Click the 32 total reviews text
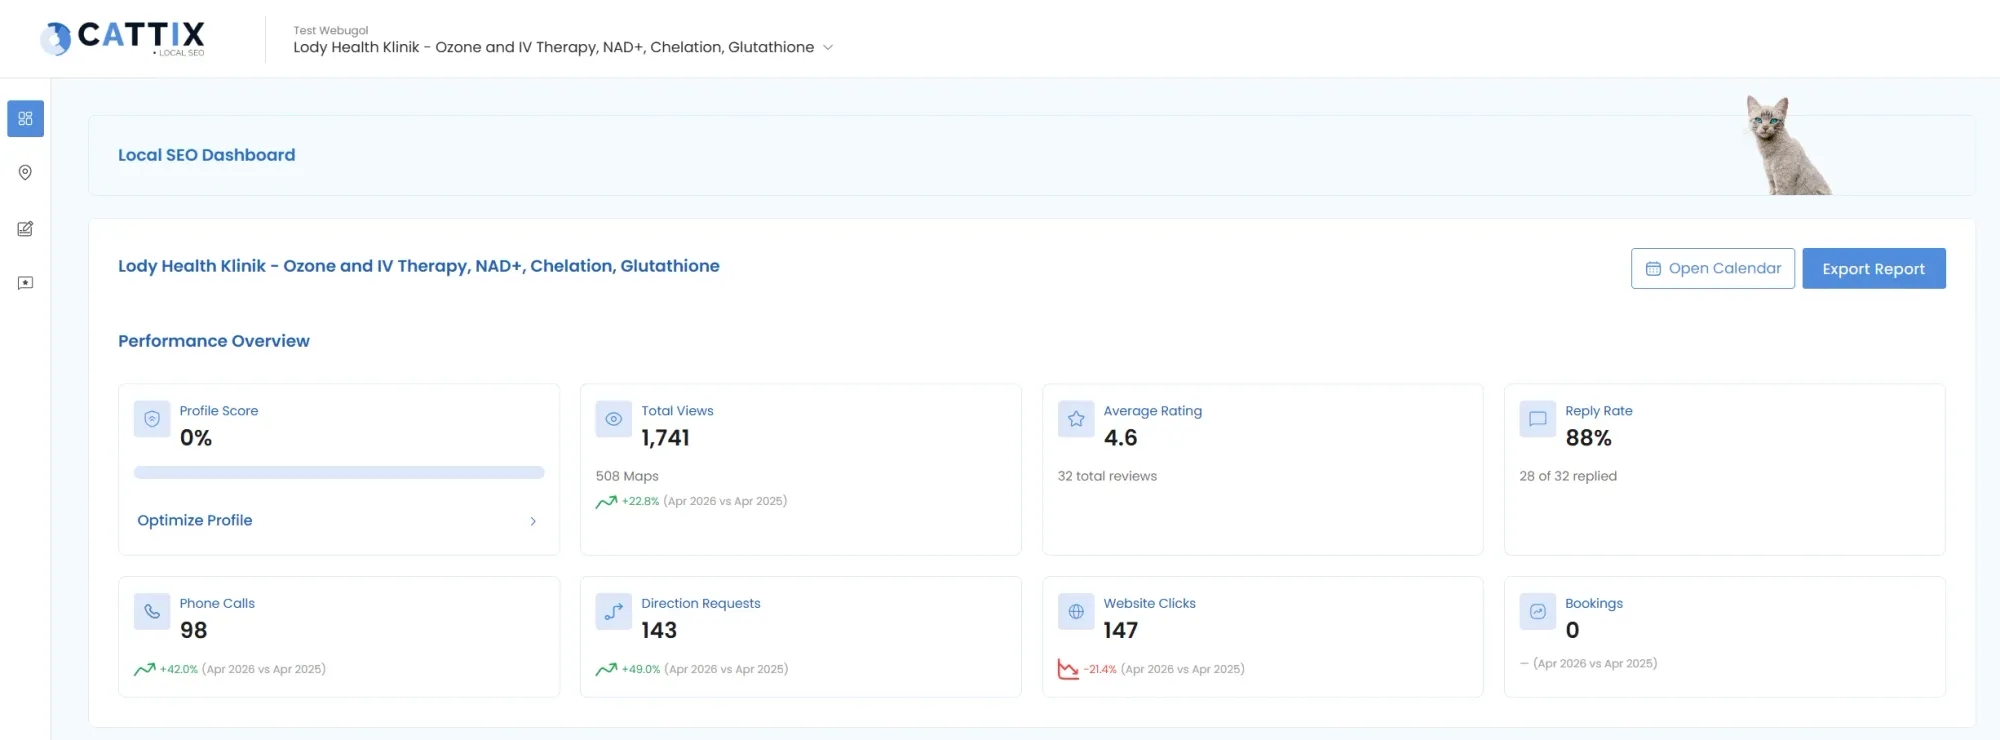This screenshot has width=2000, height=740. pos(1107,476)
